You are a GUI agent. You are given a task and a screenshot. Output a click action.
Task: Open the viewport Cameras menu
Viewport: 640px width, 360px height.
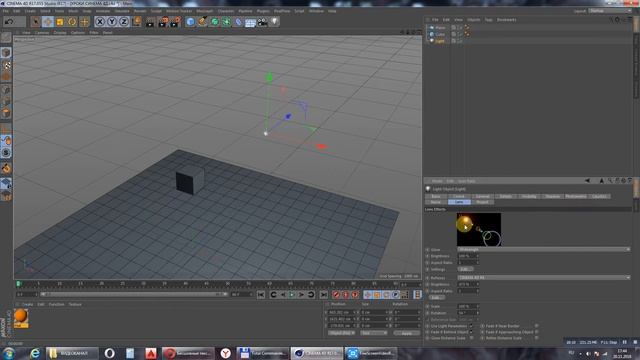coord(42,32)
